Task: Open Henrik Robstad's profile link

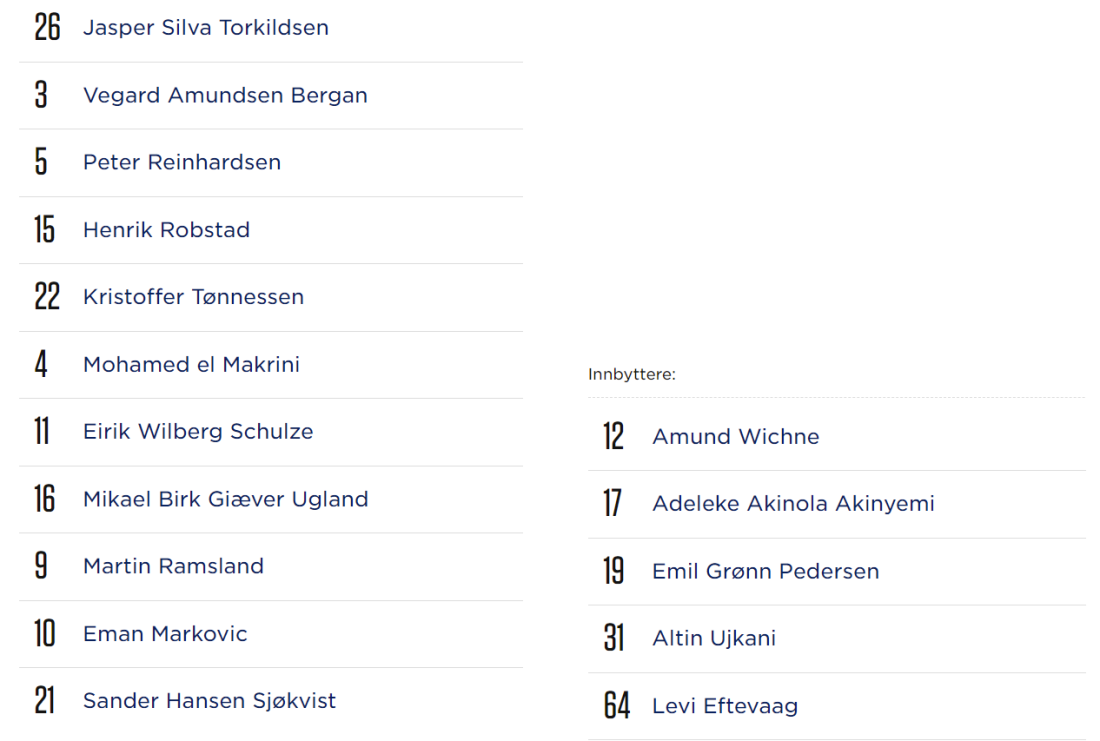Action: [166, 230]
